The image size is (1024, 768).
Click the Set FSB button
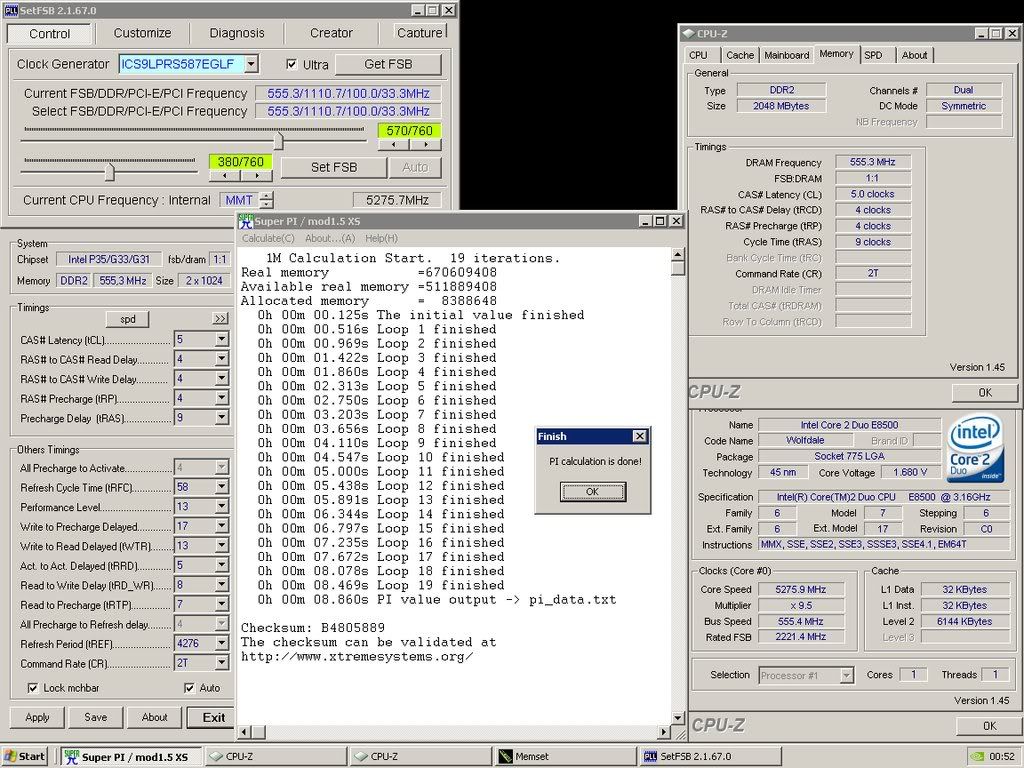(x=334, y=167)
